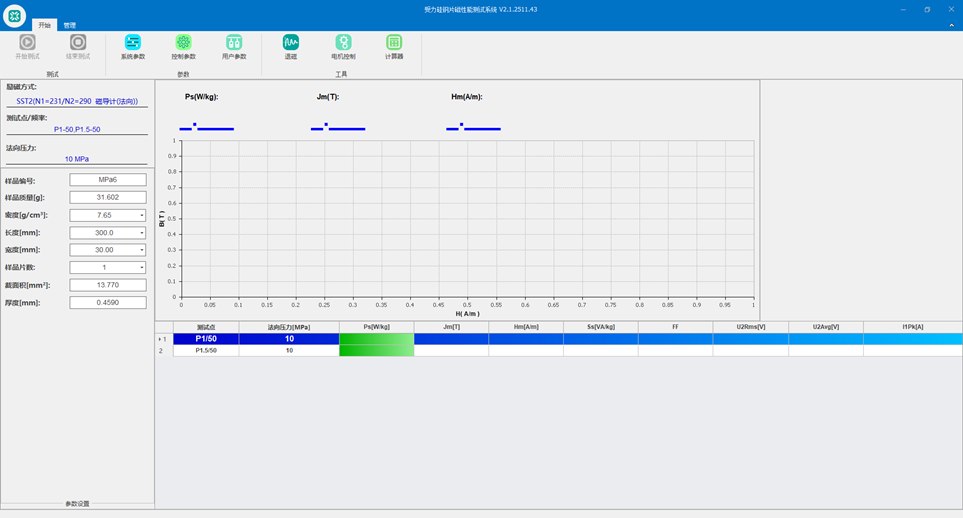Click the H(A/m) axis label on chart
963x518 pixels.
tap(467, 314)
